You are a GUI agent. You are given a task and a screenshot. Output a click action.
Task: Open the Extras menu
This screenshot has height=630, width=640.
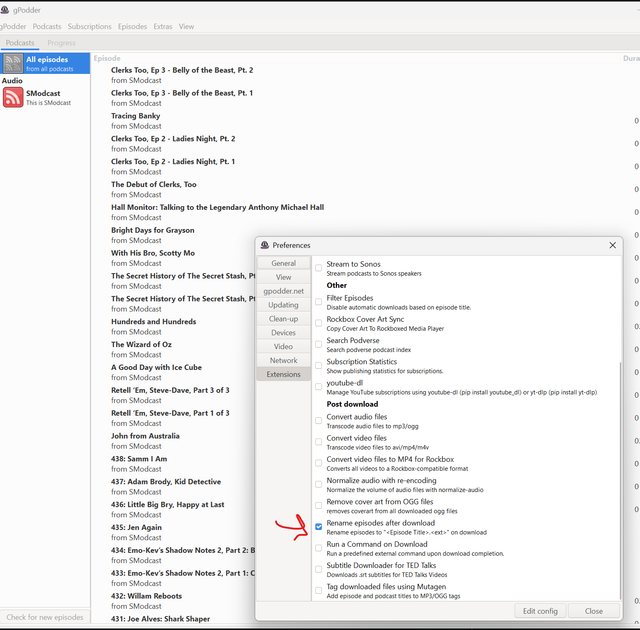pos(163,27)
